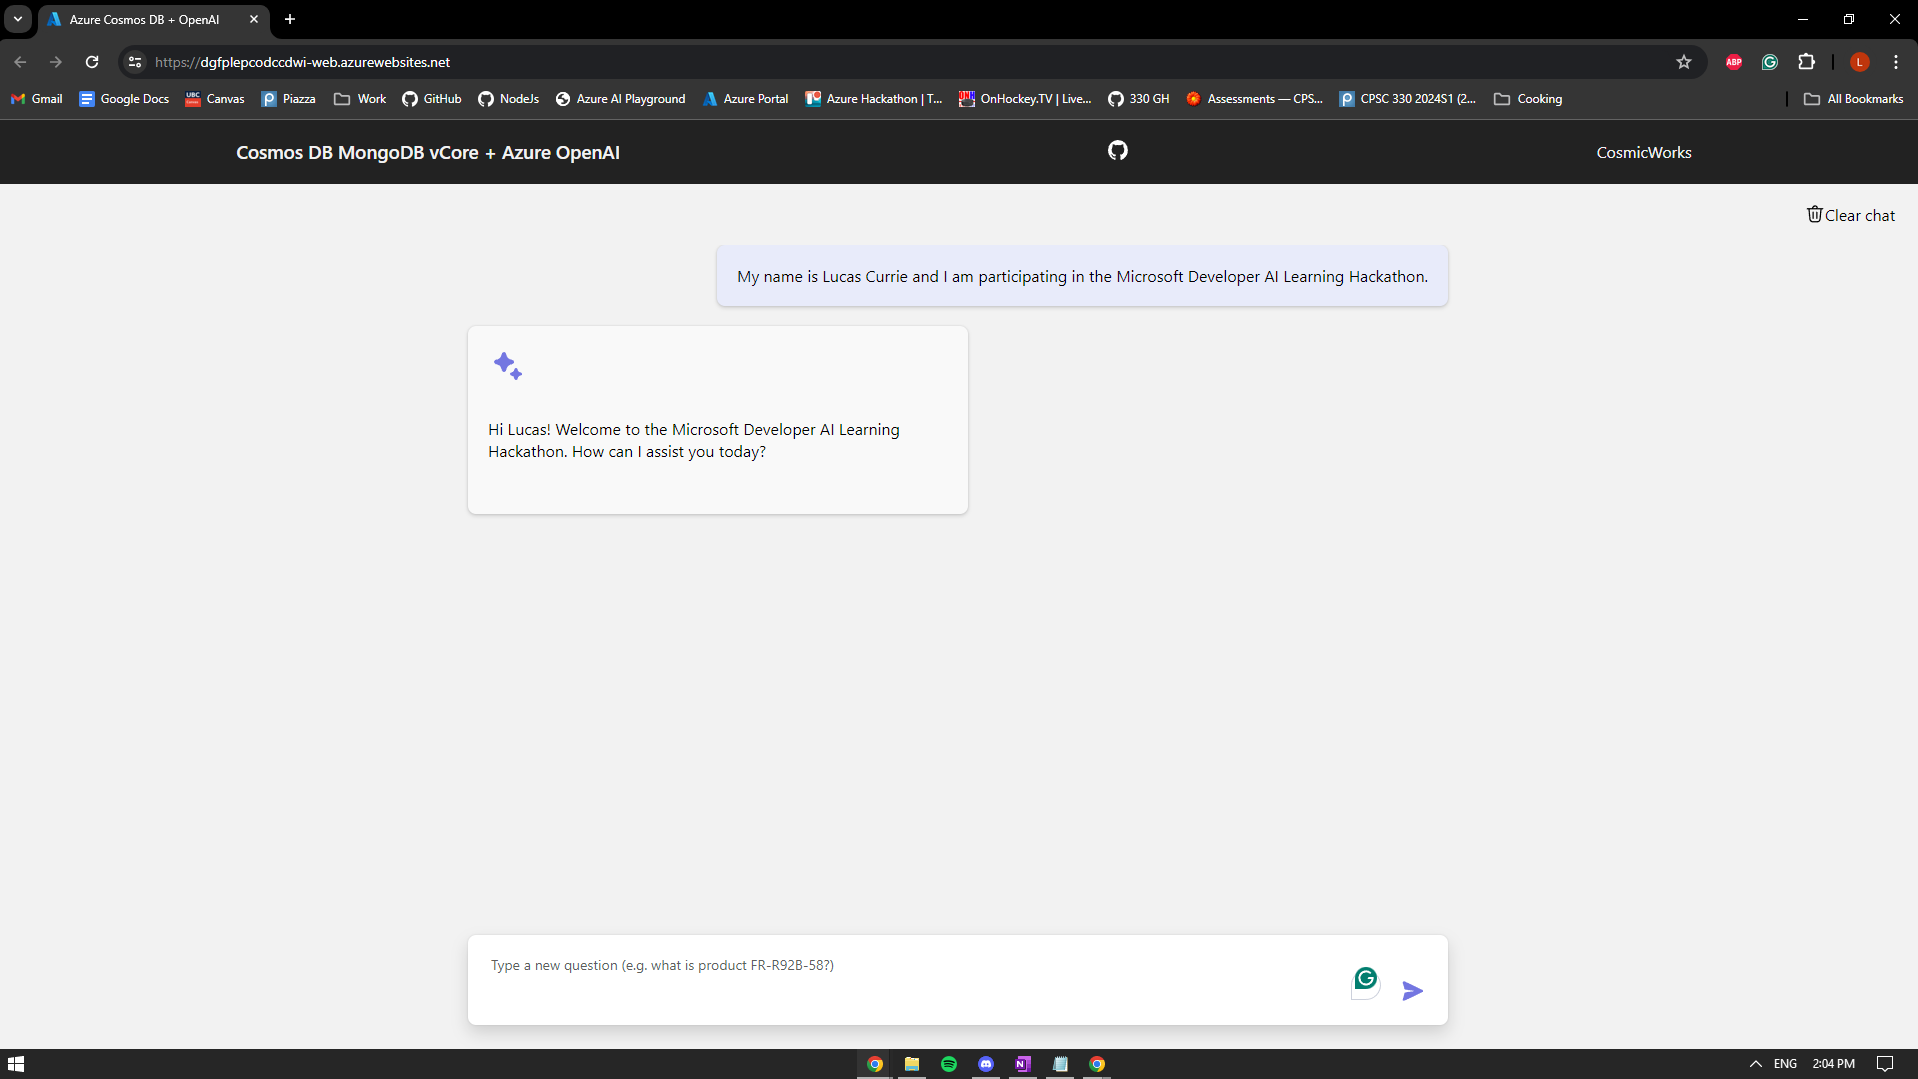Open the Google Docs bookmark
This screenshot has height=1079, width=1918.
[x=125, y=99]
